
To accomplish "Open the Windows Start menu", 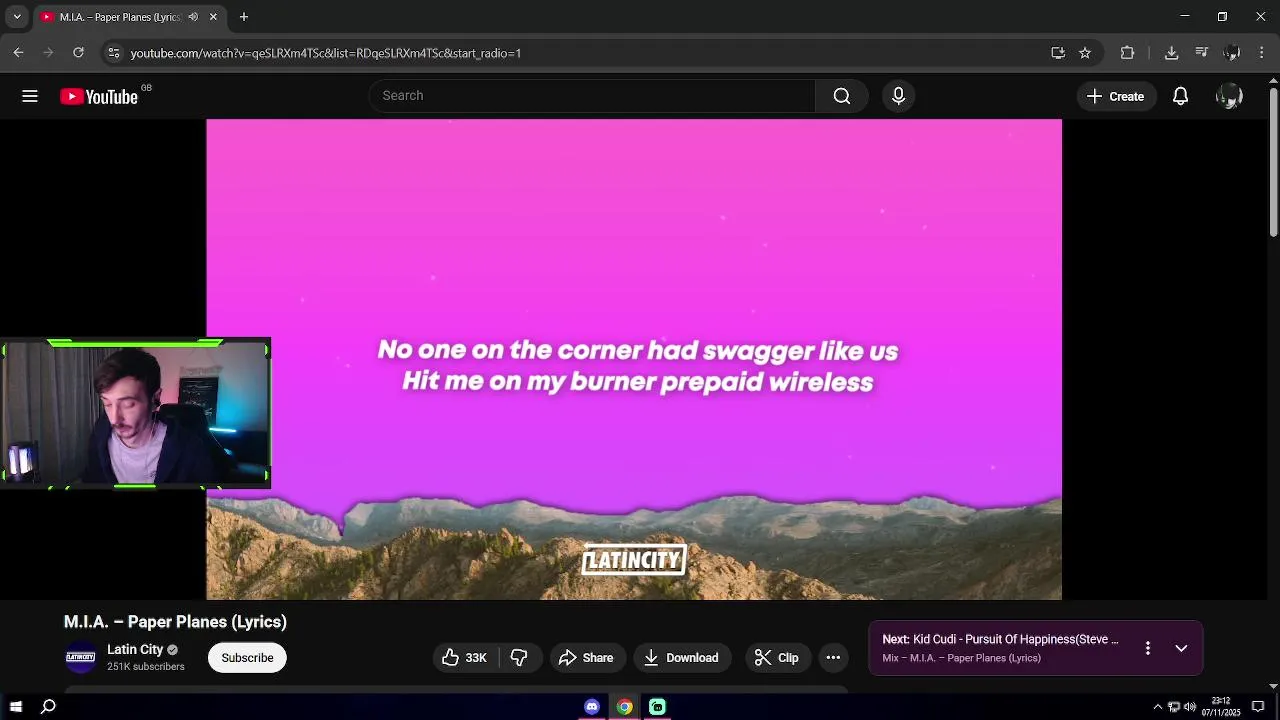I will pos(16,707).
